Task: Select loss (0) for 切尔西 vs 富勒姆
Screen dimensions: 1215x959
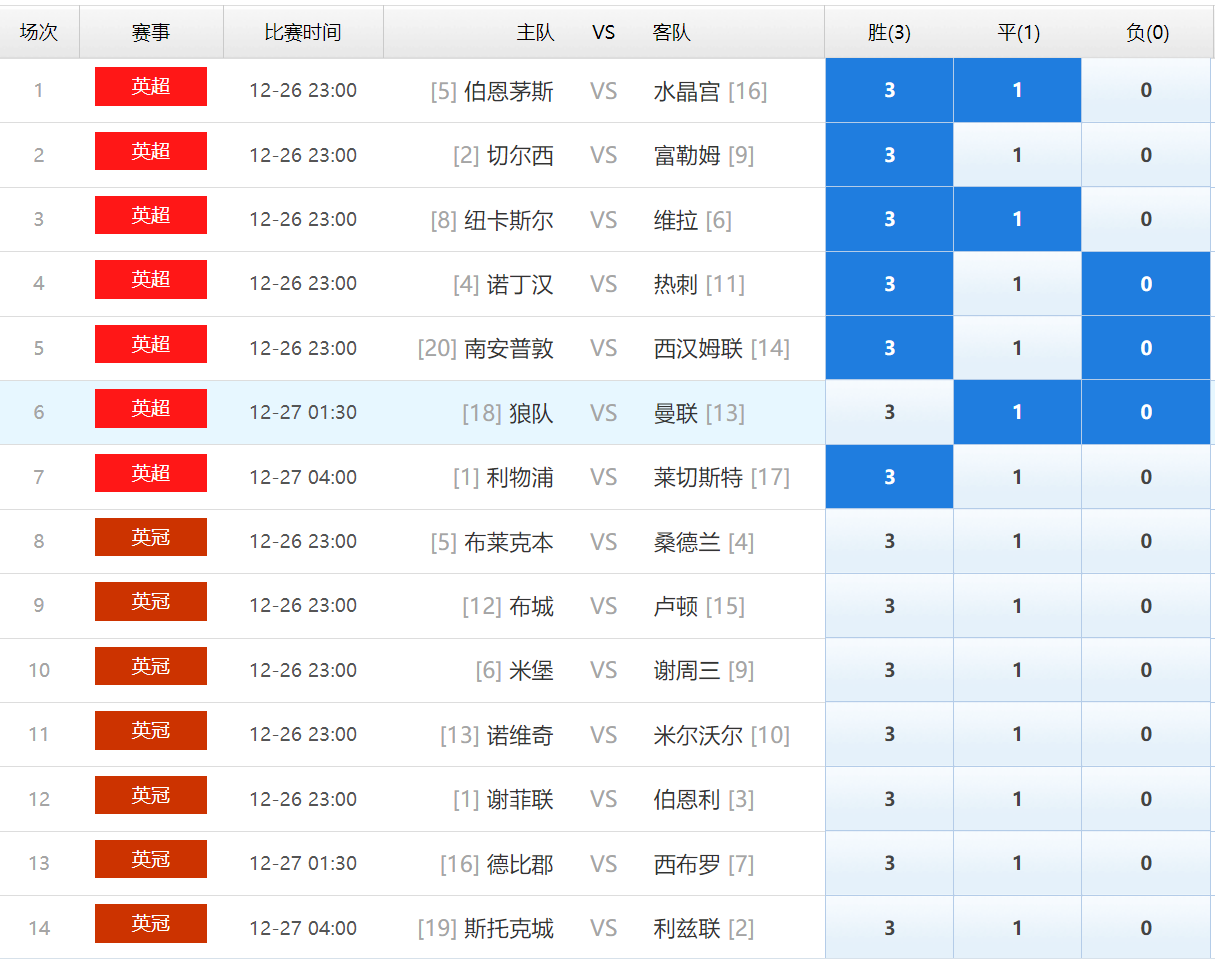Action: [1146, 155]
